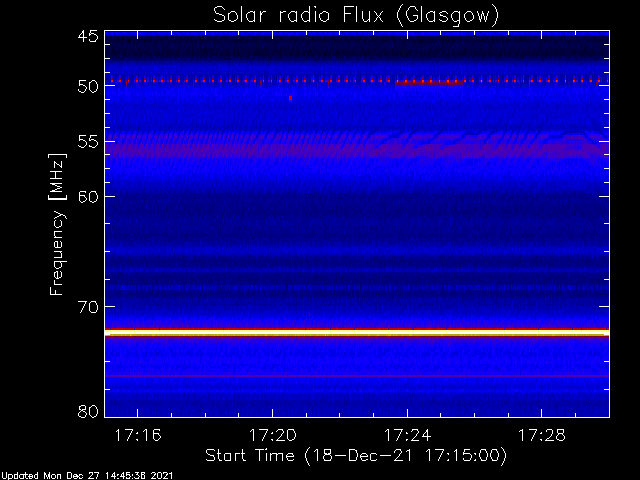This screenshot has width=640, height=480.
Task: Click the '80' frequency axis label
Action: [88, 411]
